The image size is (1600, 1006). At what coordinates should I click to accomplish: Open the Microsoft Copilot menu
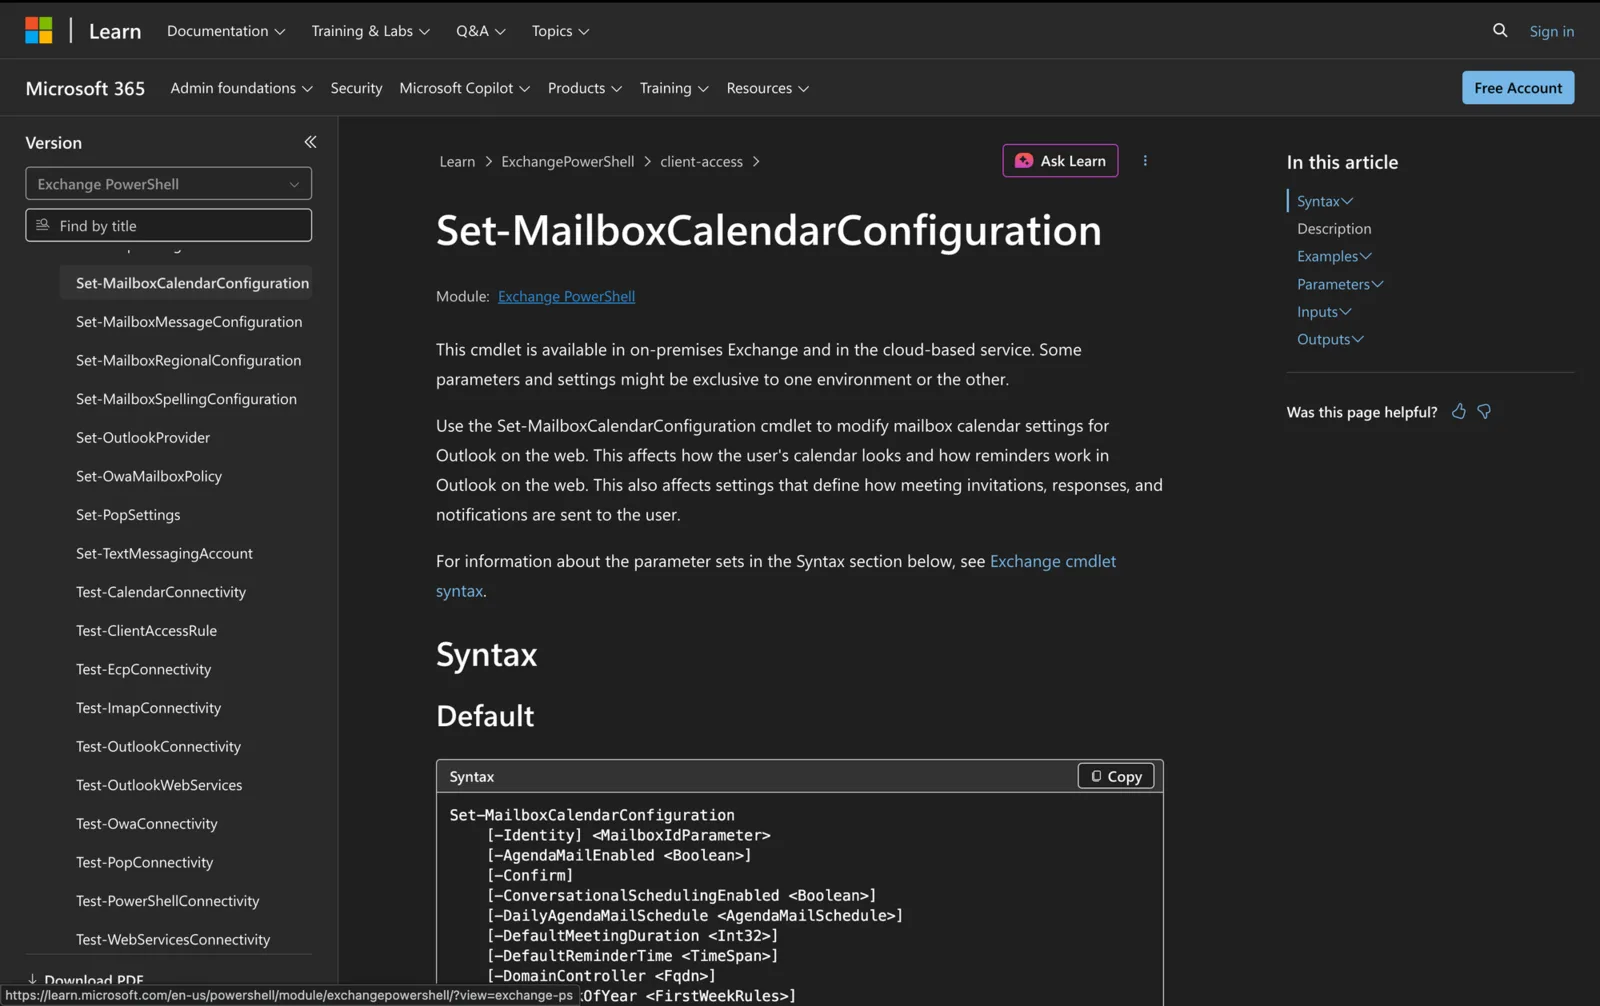[x=464, y=88]
